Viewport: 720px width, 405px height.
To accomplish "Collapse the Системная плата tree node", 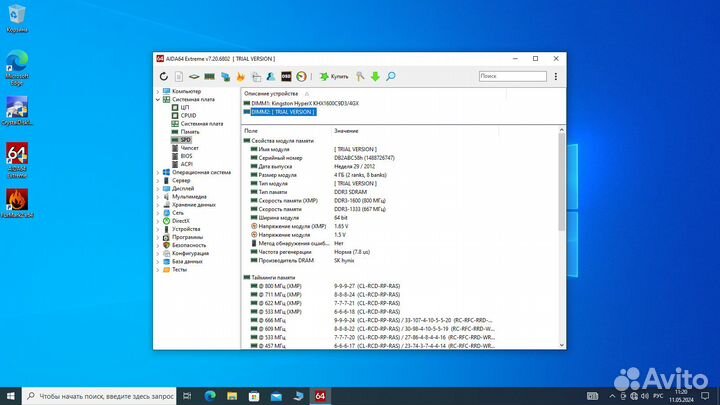I will pos(158,99).
